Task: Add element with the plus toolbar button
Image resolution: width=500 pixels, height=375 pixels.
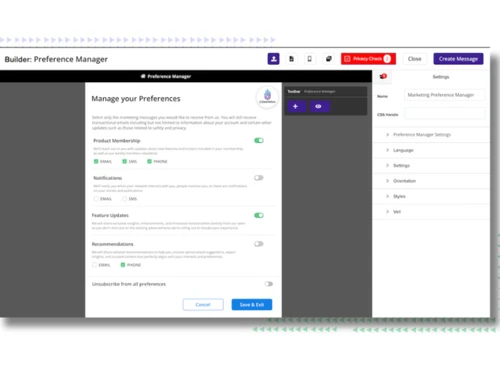Action: click(295, 106)
